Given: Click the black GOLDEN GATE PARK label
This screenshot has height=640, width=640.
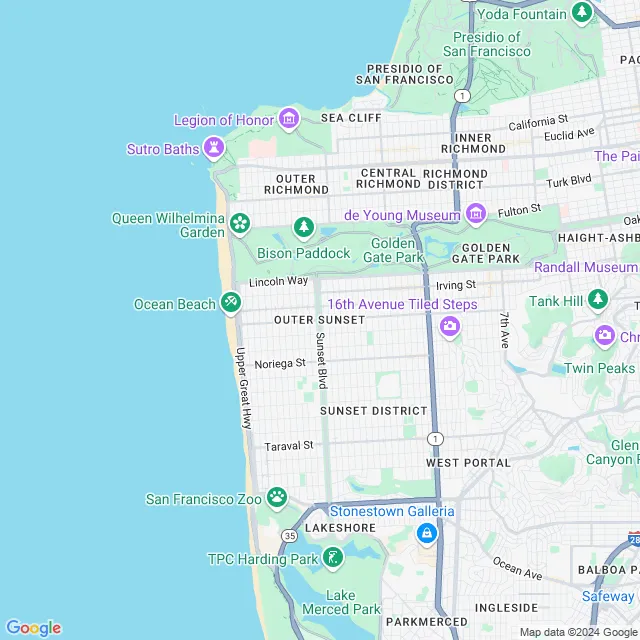Looking at the screenshot, I should [x=486, y=253].
